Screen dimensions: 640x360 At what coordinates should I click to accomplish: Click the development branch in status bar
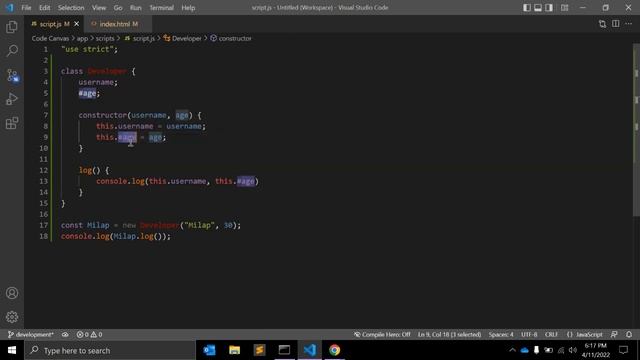pyautogui.click(x=31, y=334)
